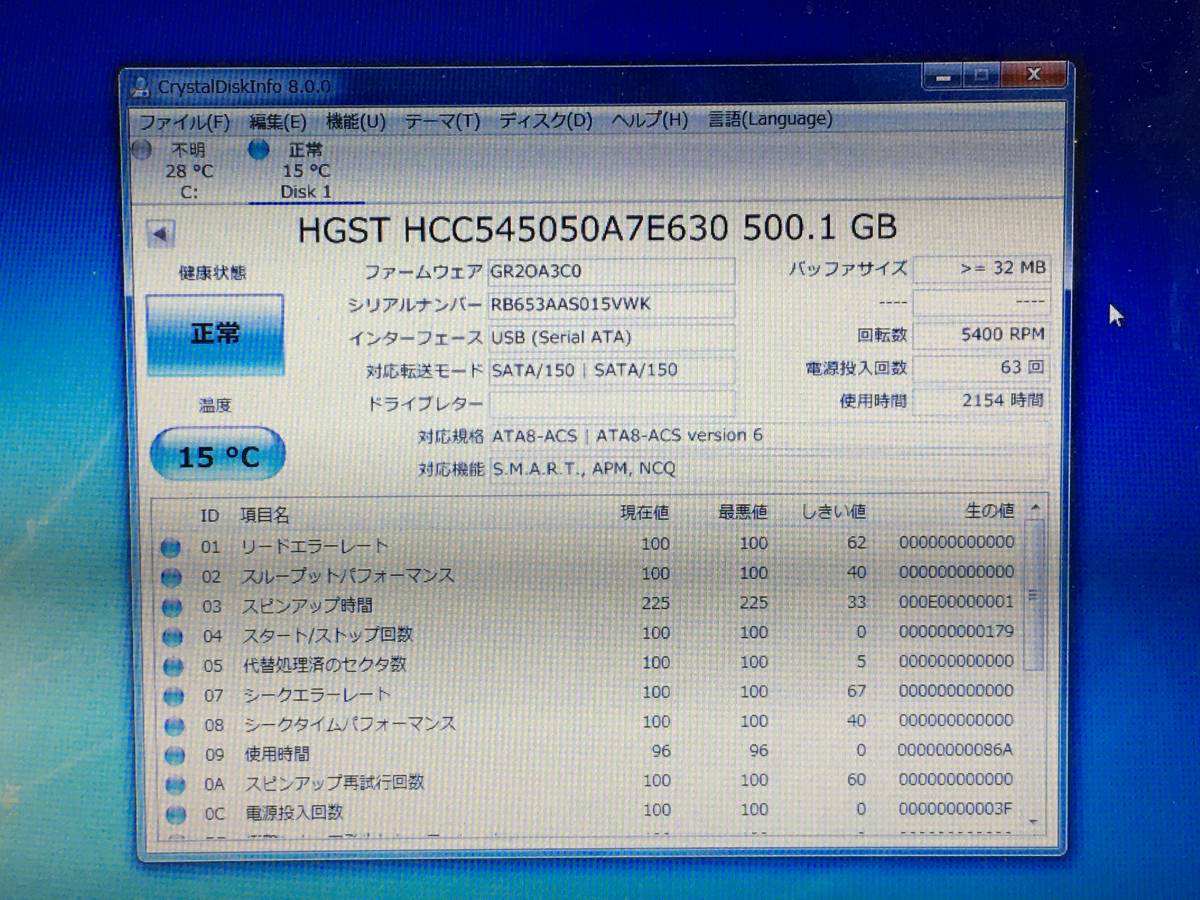Open the テーマ(T) menu
Screen dimensions: 1200x900
[x=442, y=122]
